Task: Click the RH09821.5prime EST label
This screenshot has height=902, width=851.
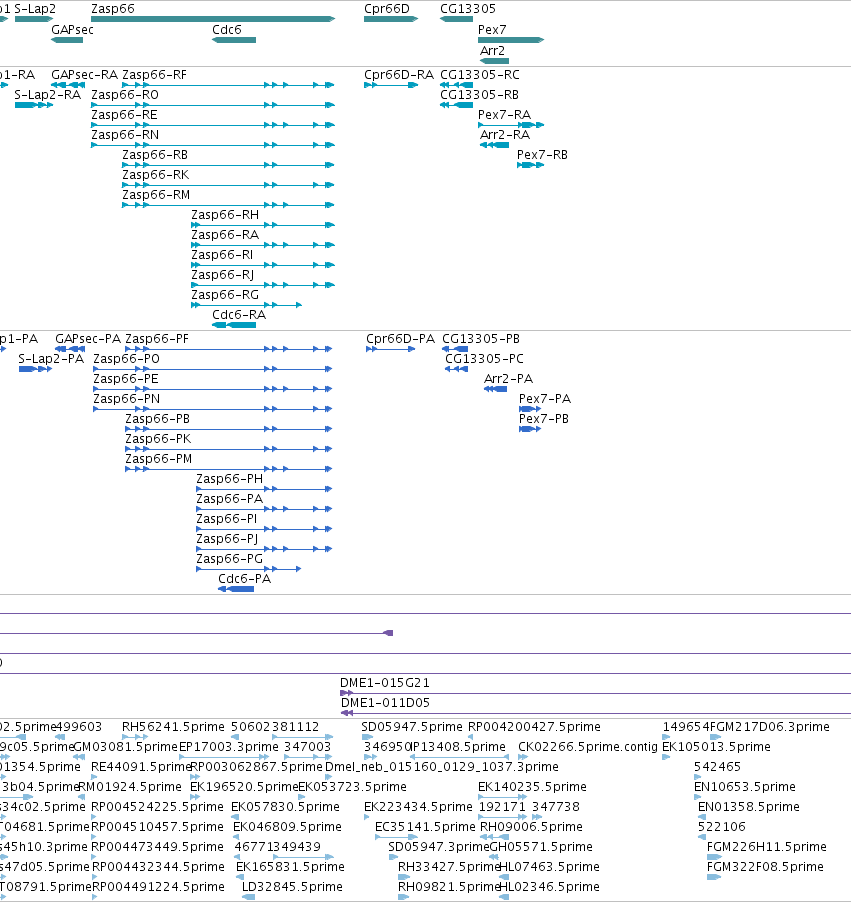Action: [x=448, y=886]
